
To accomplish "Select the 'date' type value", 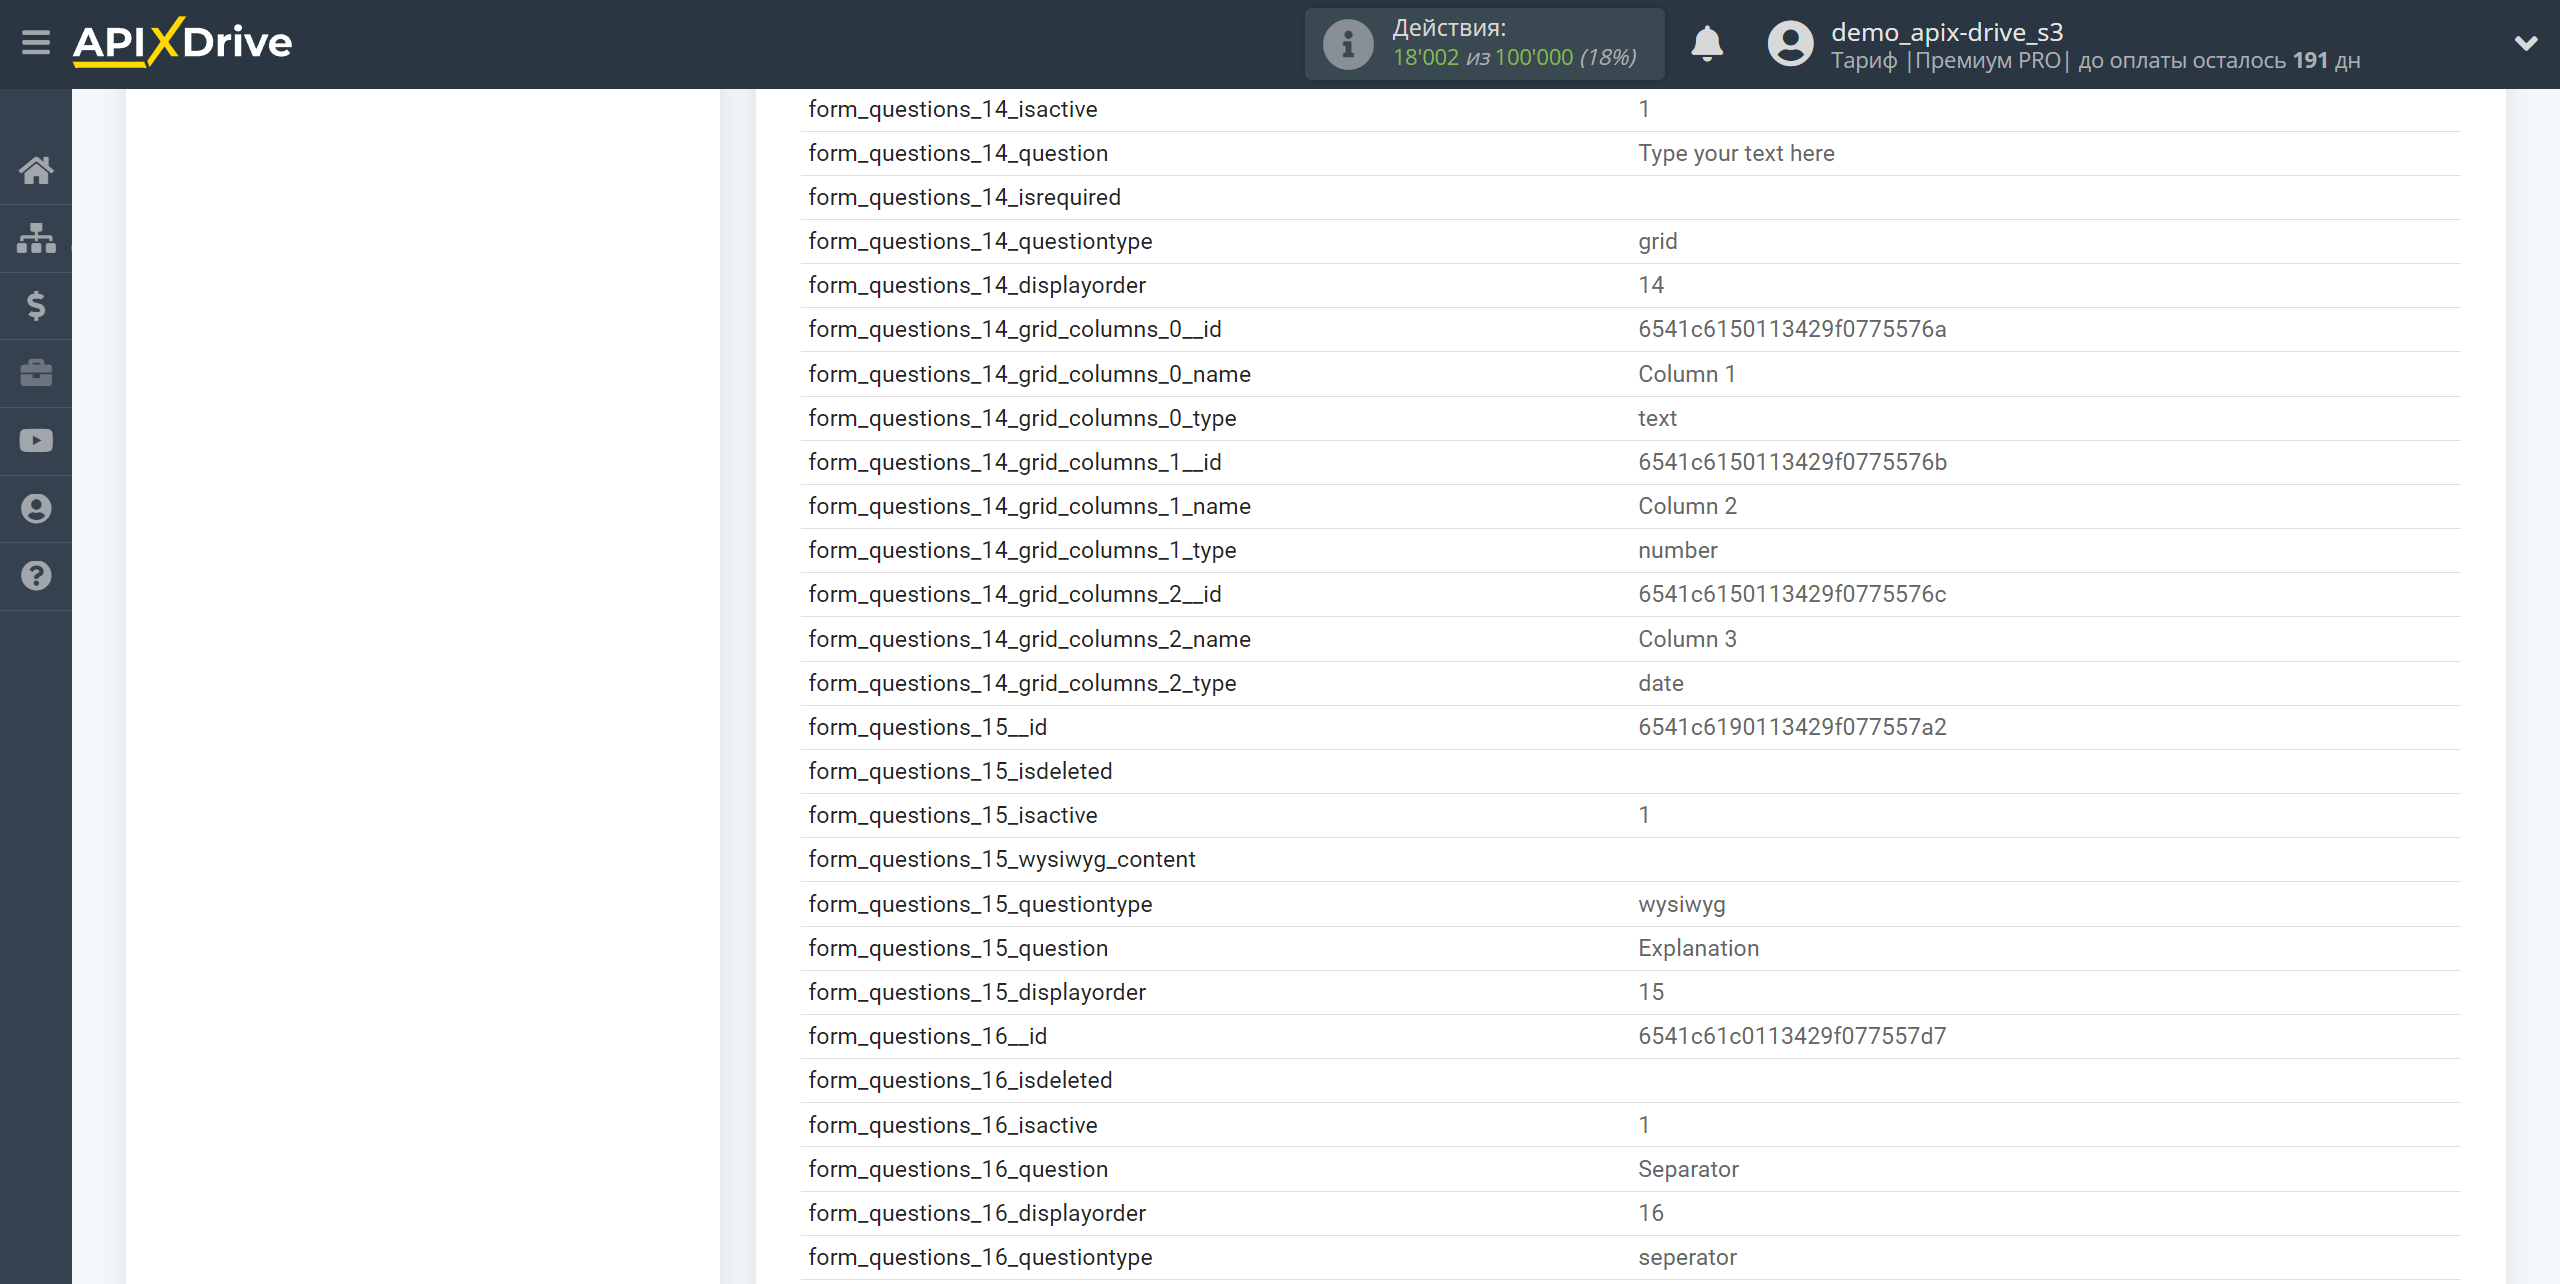I will click(1660, 683).
